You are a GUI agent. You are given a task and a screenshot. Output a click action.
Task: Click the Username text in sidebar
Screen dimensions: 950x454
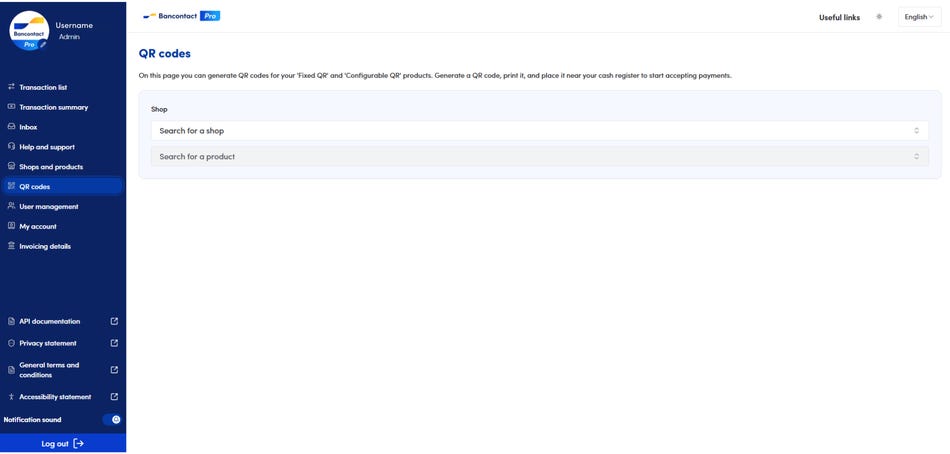74,25
